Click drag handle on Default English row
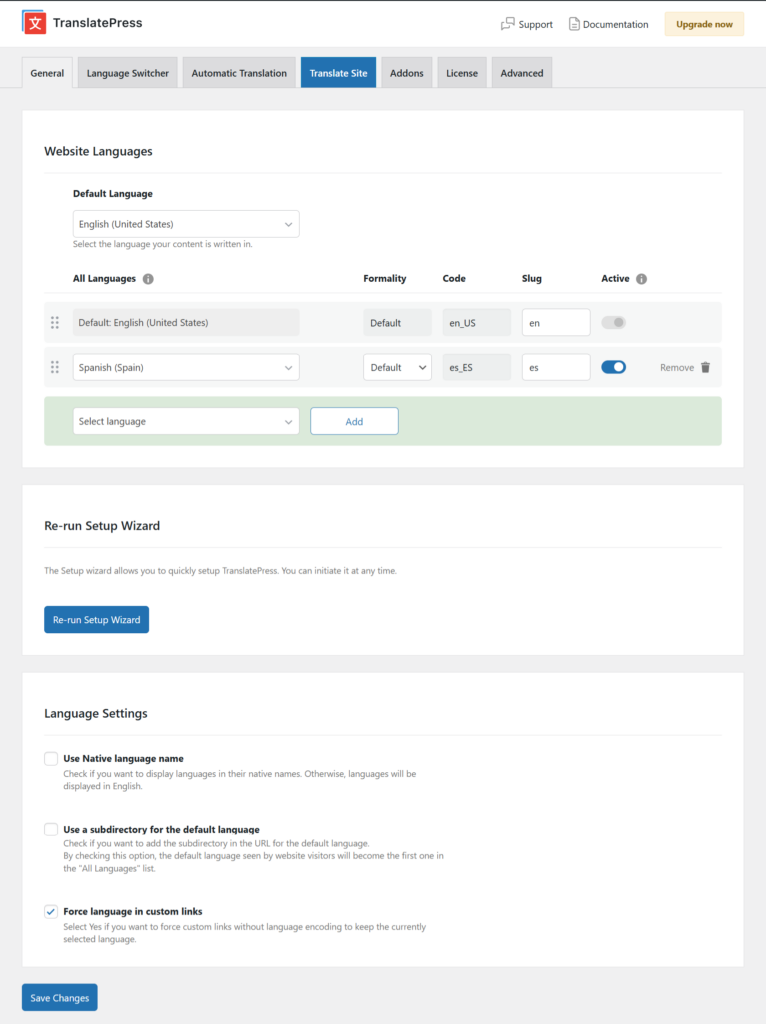 point(55,322)
